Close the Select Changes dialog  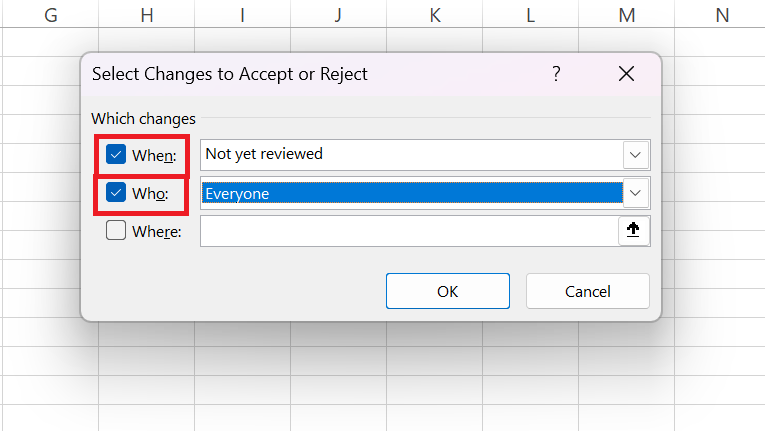click(626, 74)
